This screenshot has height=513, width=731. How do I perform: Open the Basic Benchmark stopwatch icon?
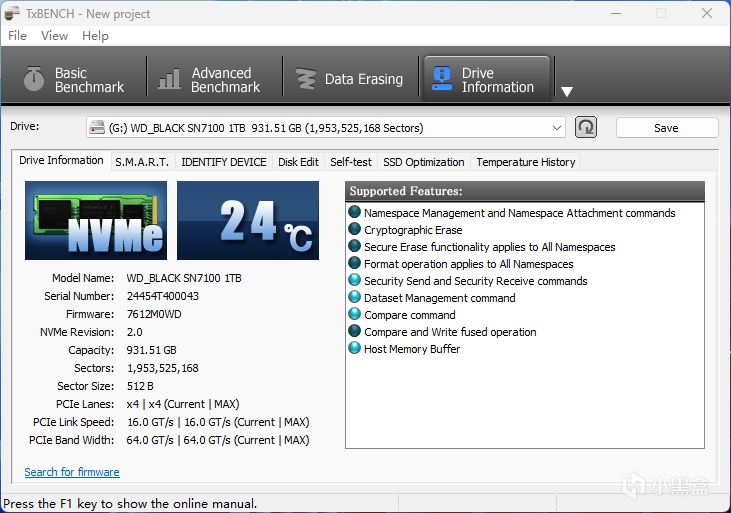click(x=34, y=79)
